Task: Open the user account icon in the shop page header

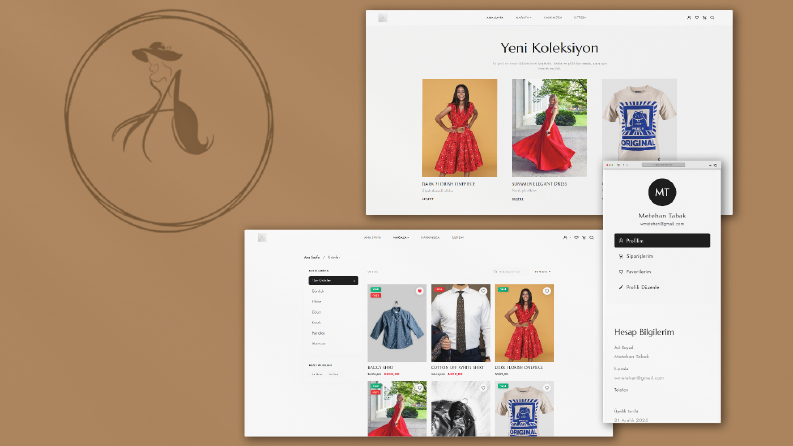Action: tap(565, 237)
